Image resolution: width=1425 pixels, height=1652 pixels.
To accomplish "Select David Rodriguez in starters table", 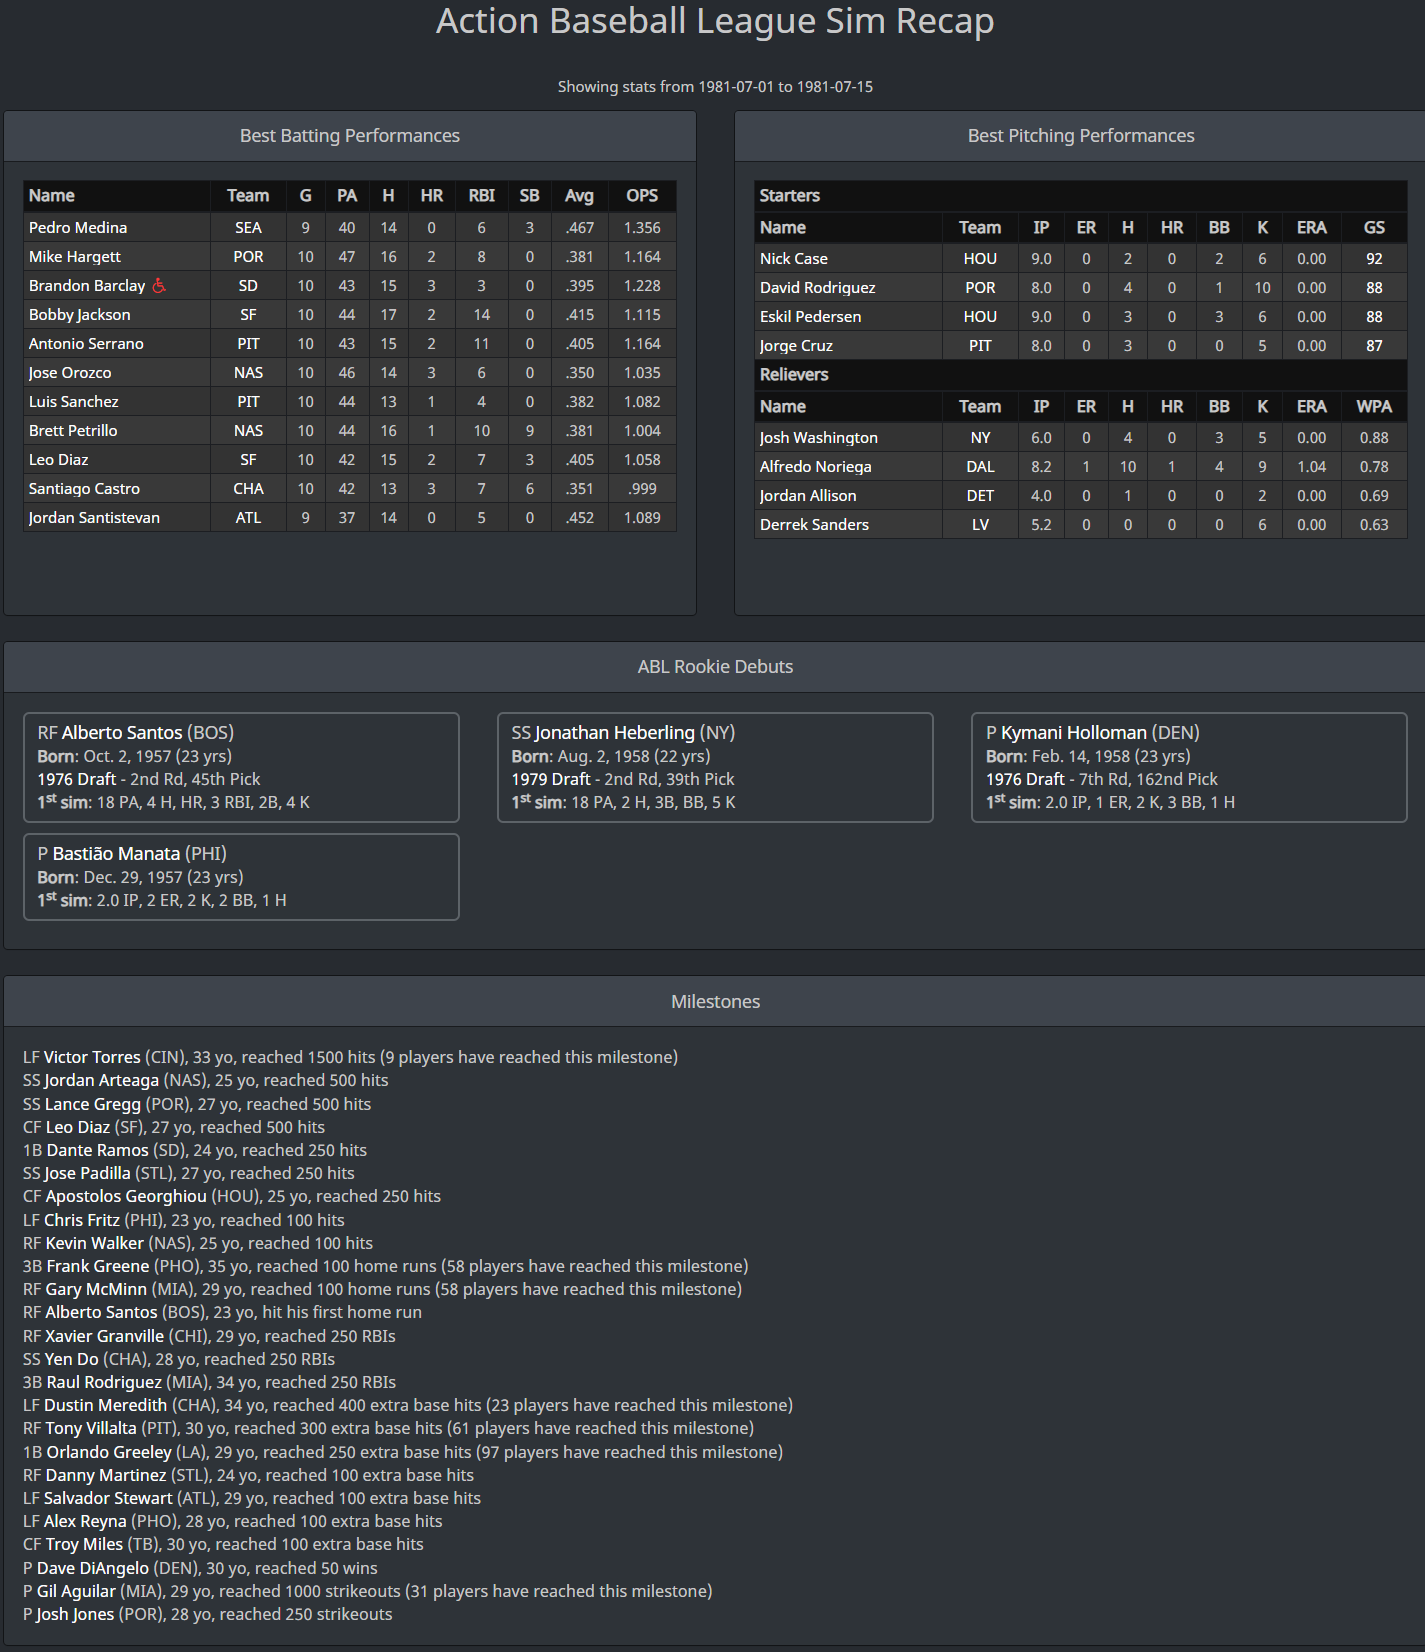I will tap(817, 288).
